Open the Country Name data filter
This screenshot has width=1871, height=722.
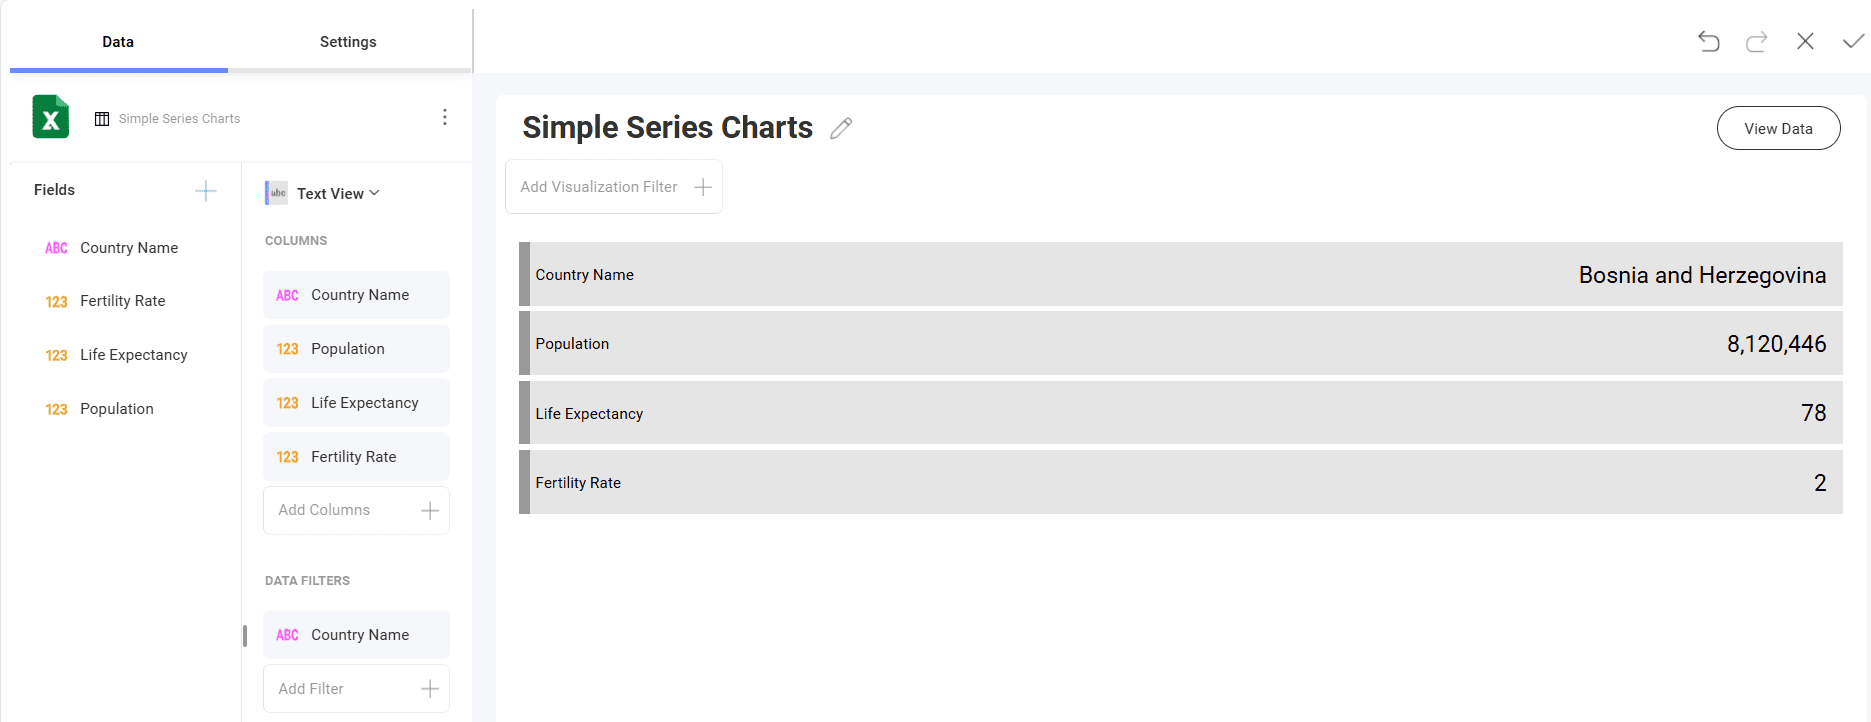coord(356,635)
